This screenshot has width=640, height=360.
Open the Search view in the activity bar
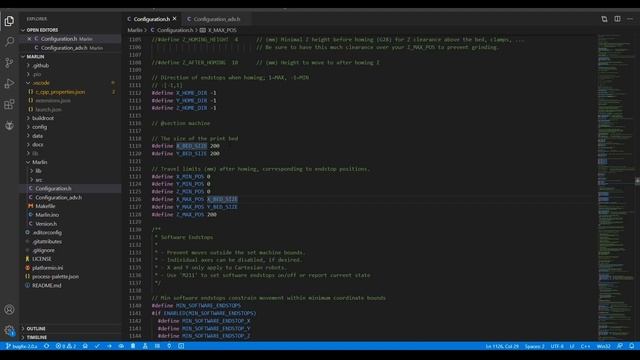[9, 41]
